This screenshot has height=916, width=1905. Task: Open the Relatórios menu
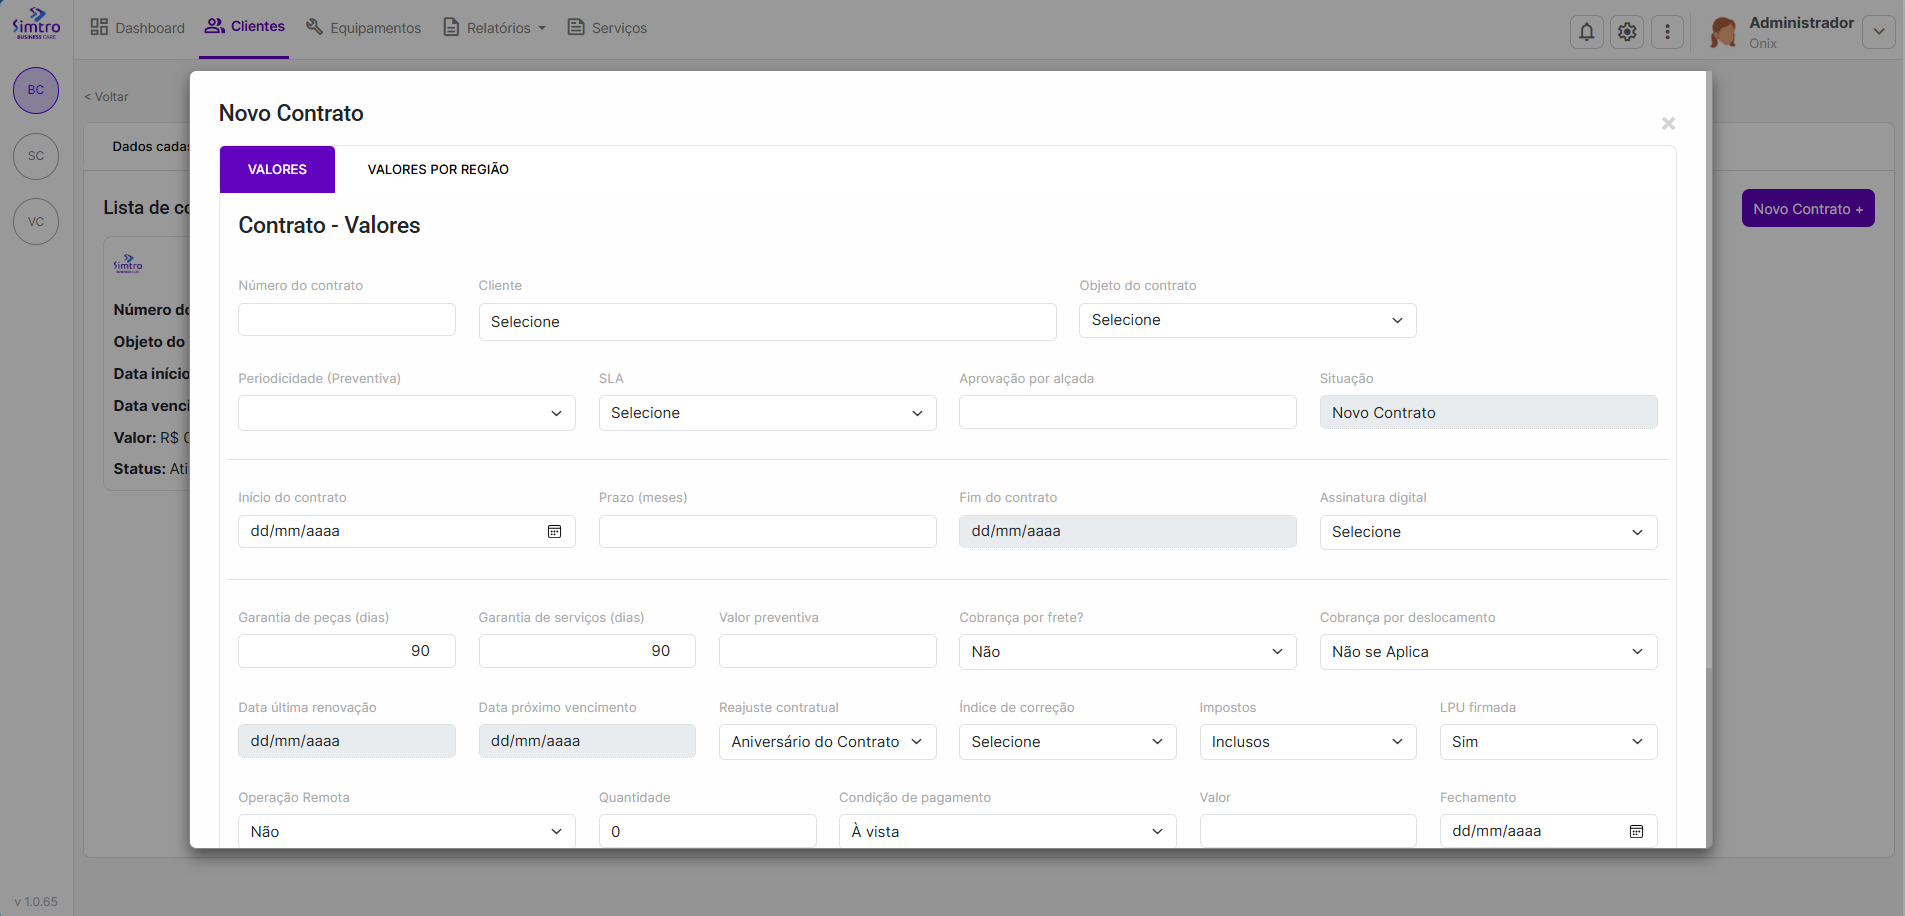[x=496, y=28]
